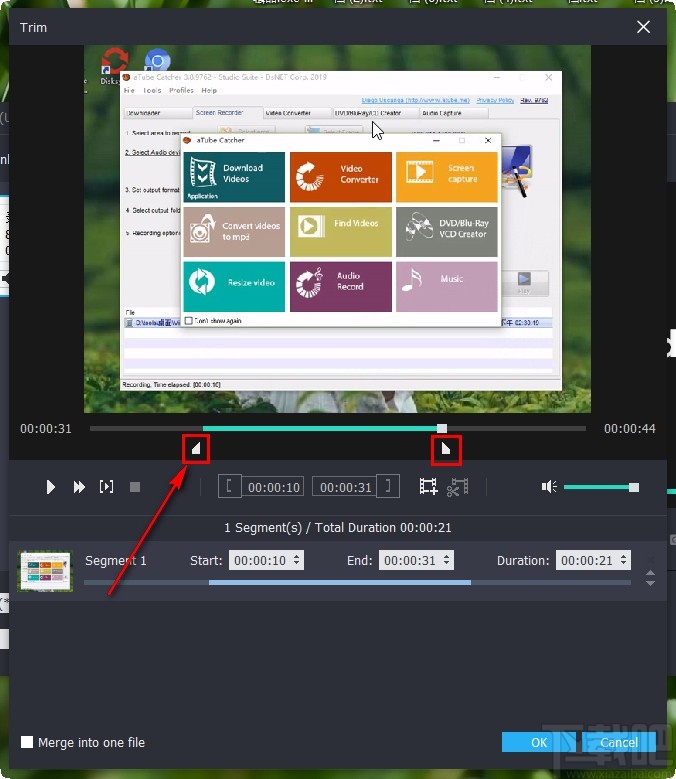This screenshot has height=779, width=676.
Task: Start playback with the Play button
Action: click(50, 487)
